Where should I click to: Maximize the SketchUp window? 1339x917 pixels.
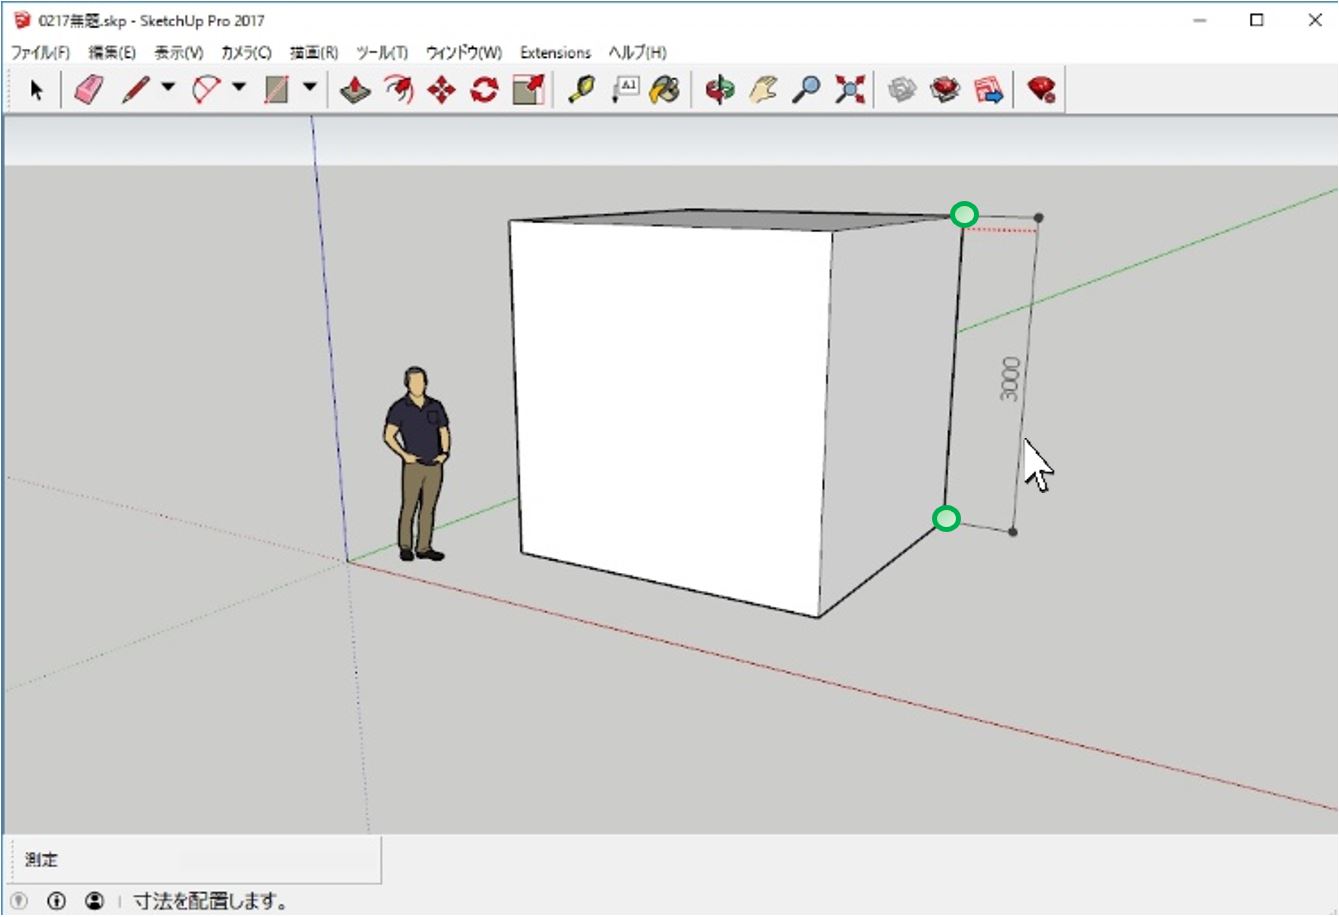[1257, 20]
